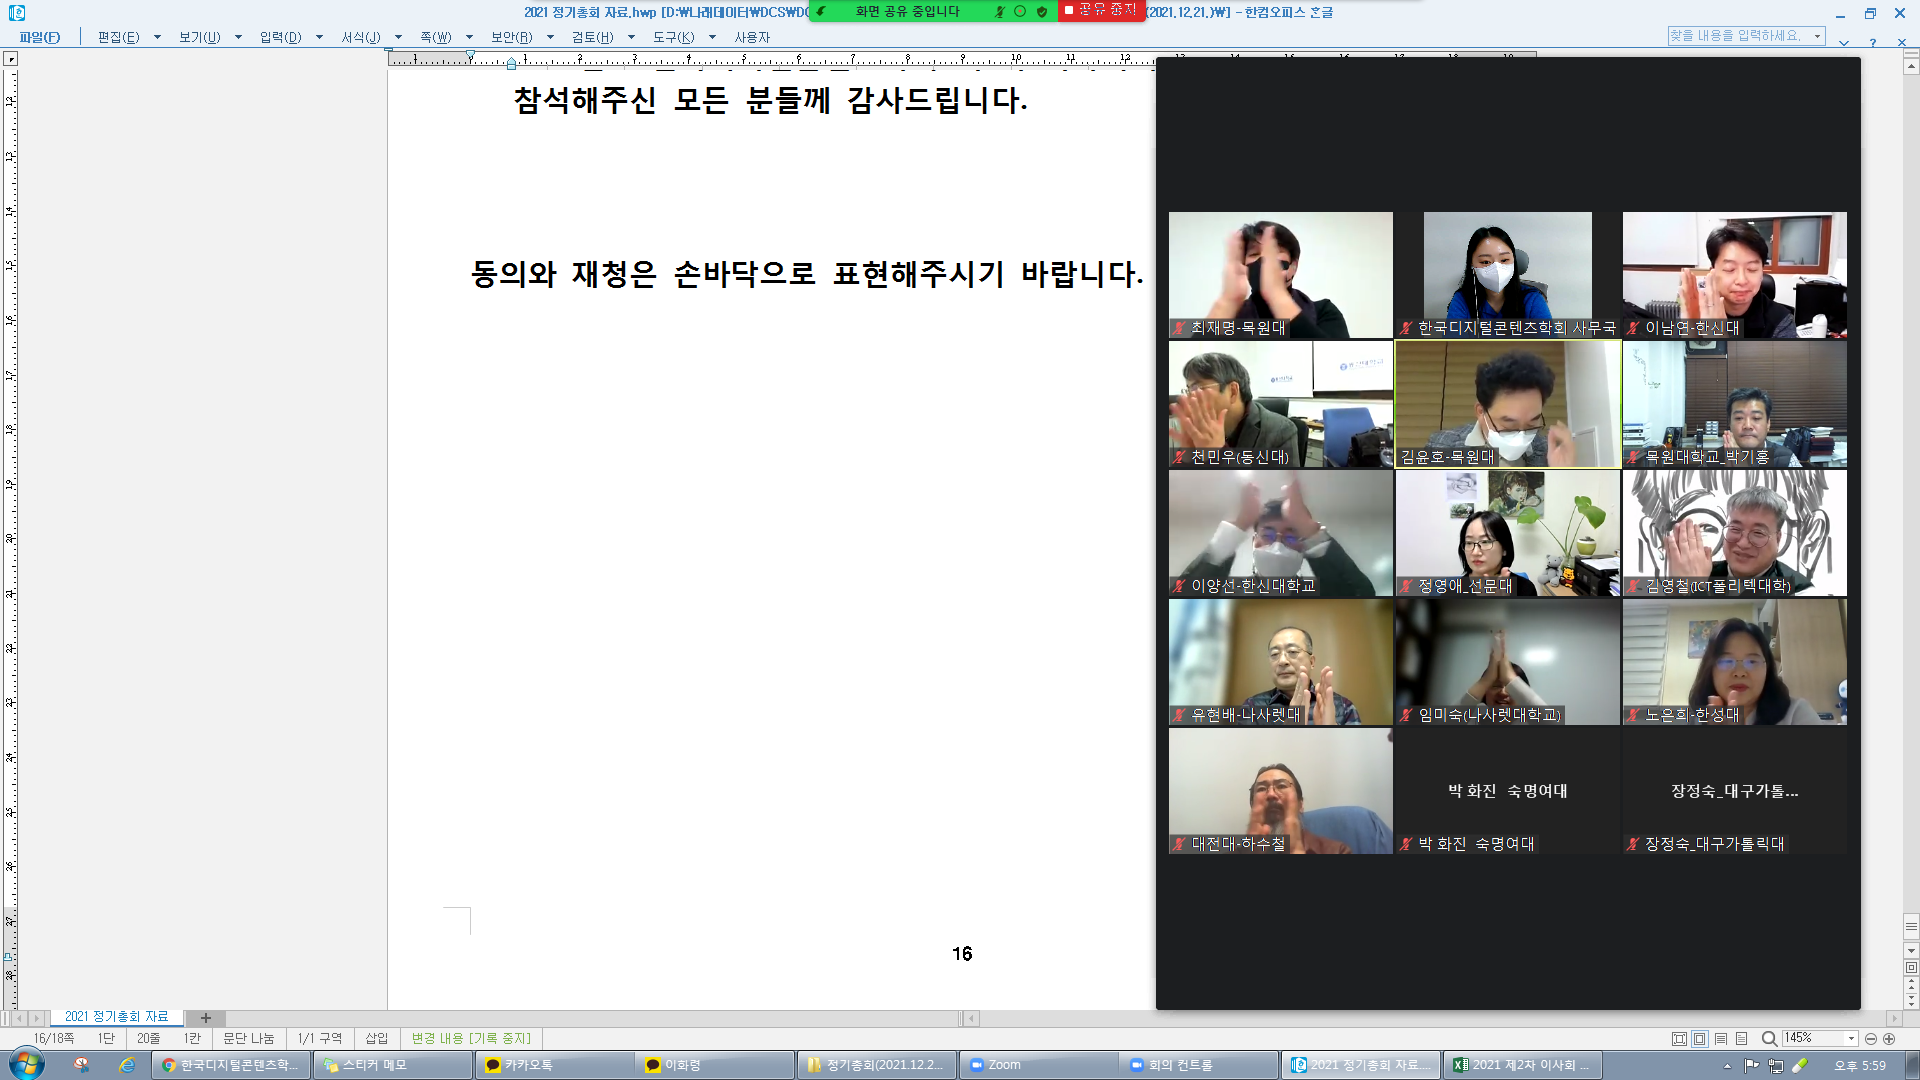Expand the 편집(E) menu dropdown arrow

click(x=157, y=37)
